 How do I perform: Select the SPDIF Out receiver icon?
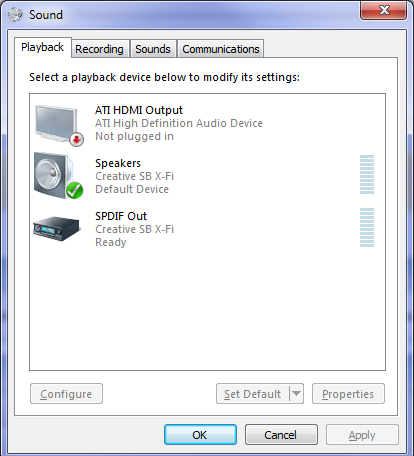[x=57, y=228]
